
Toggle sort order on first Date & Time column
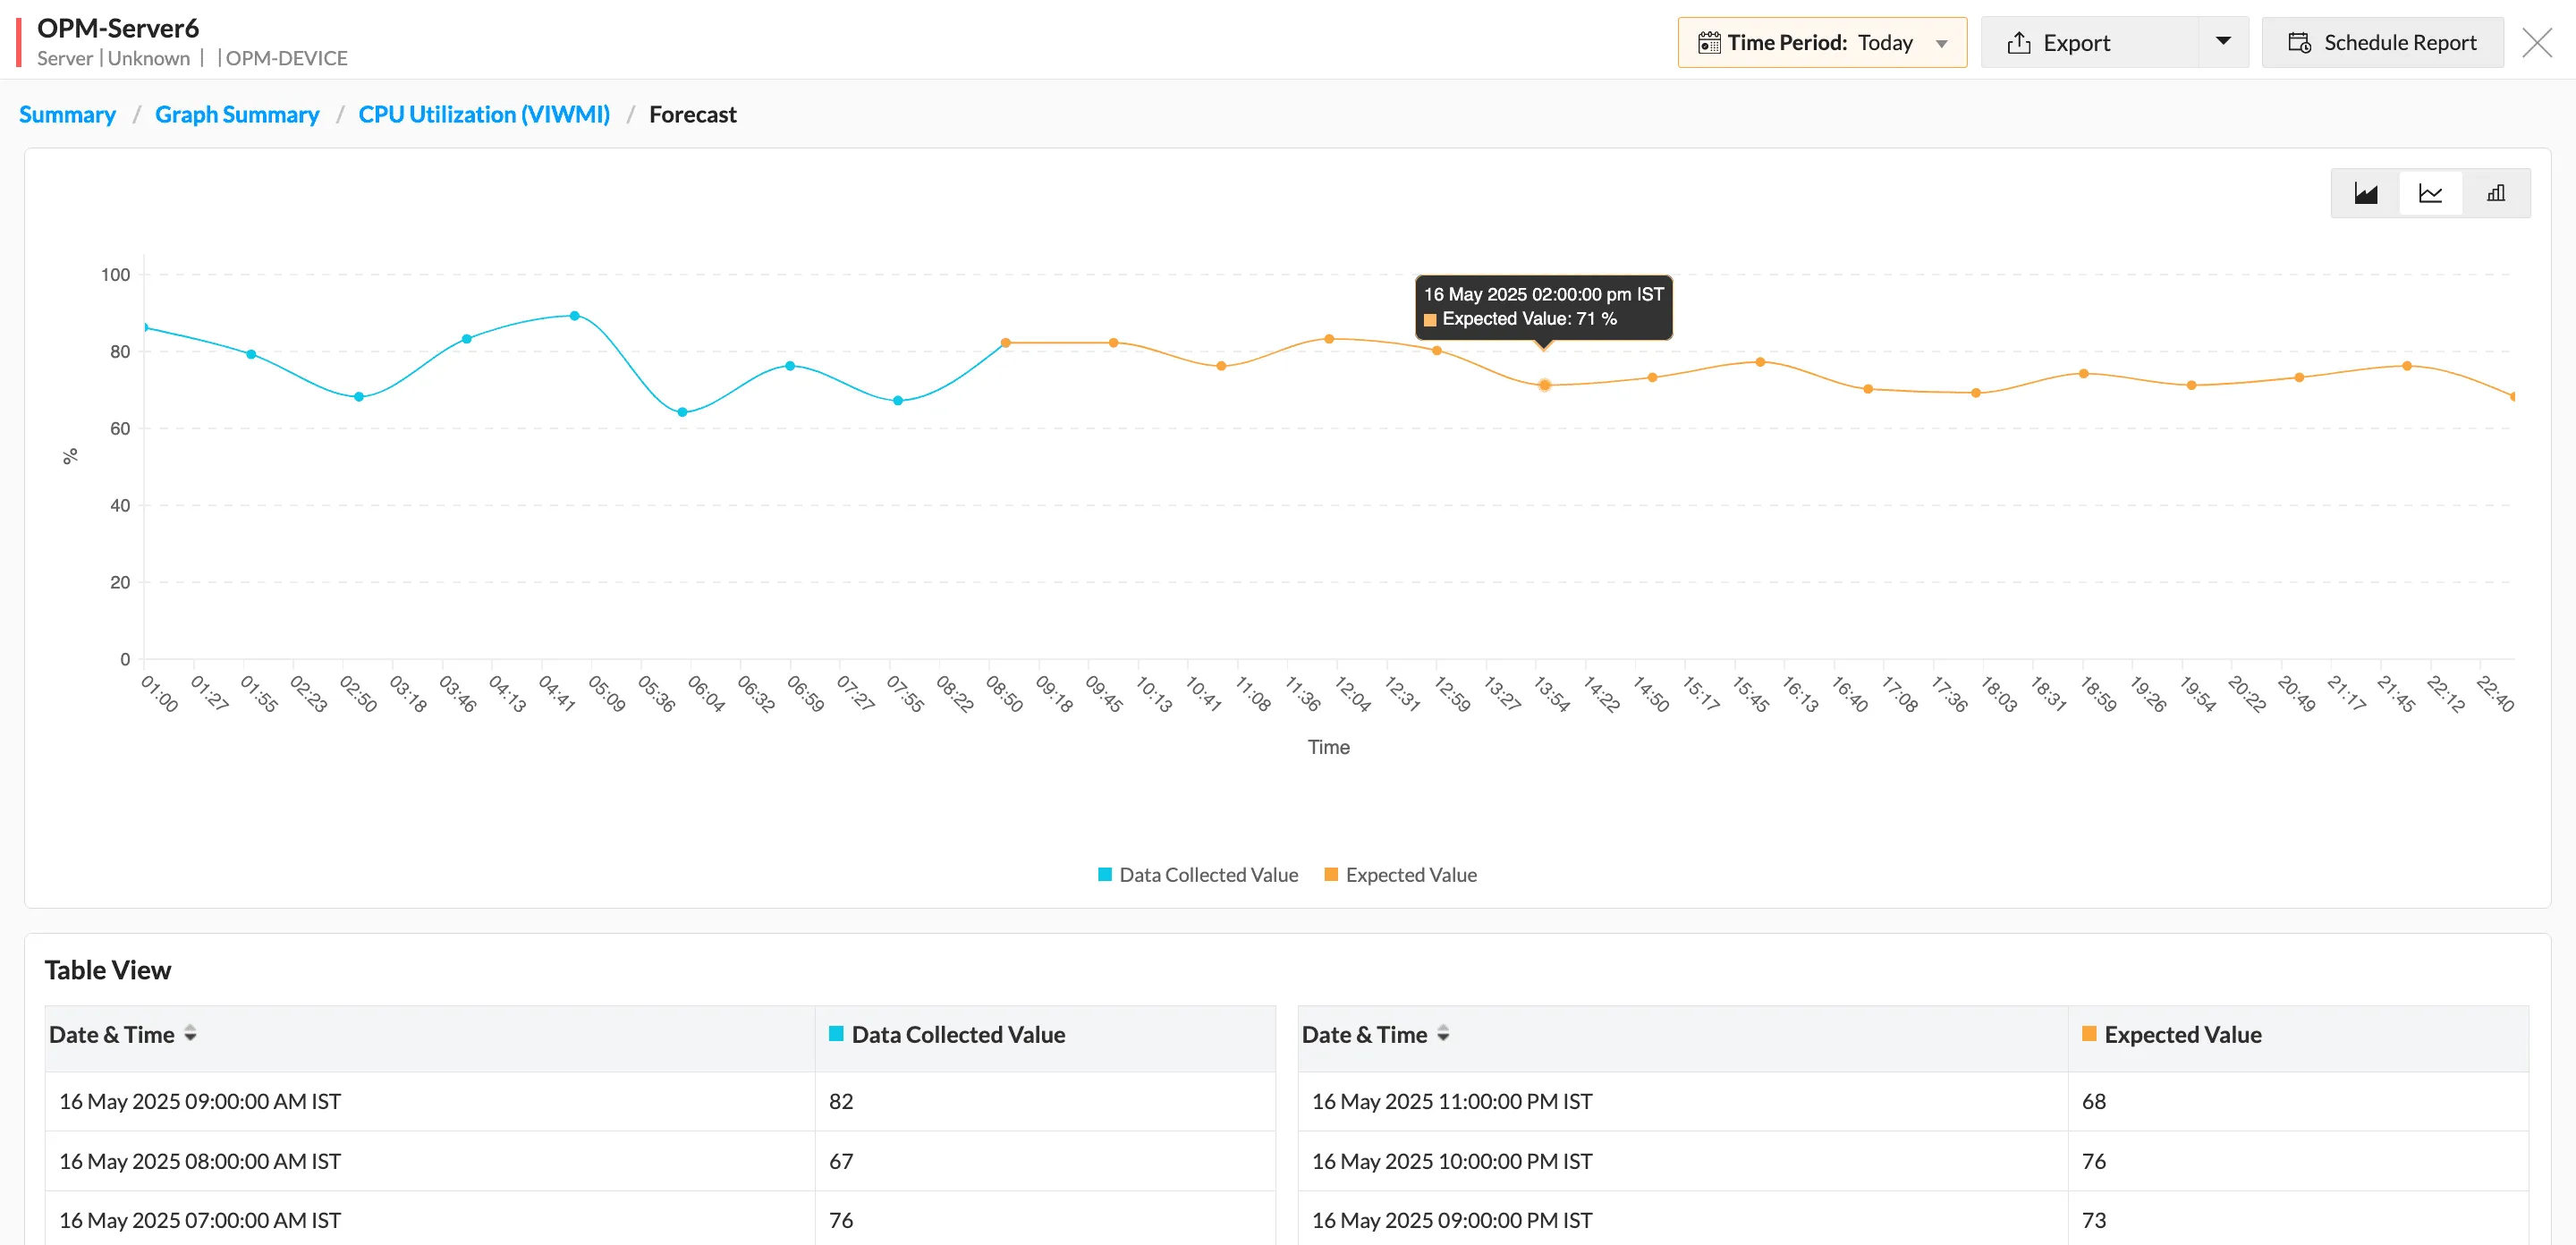point(191,1034)
